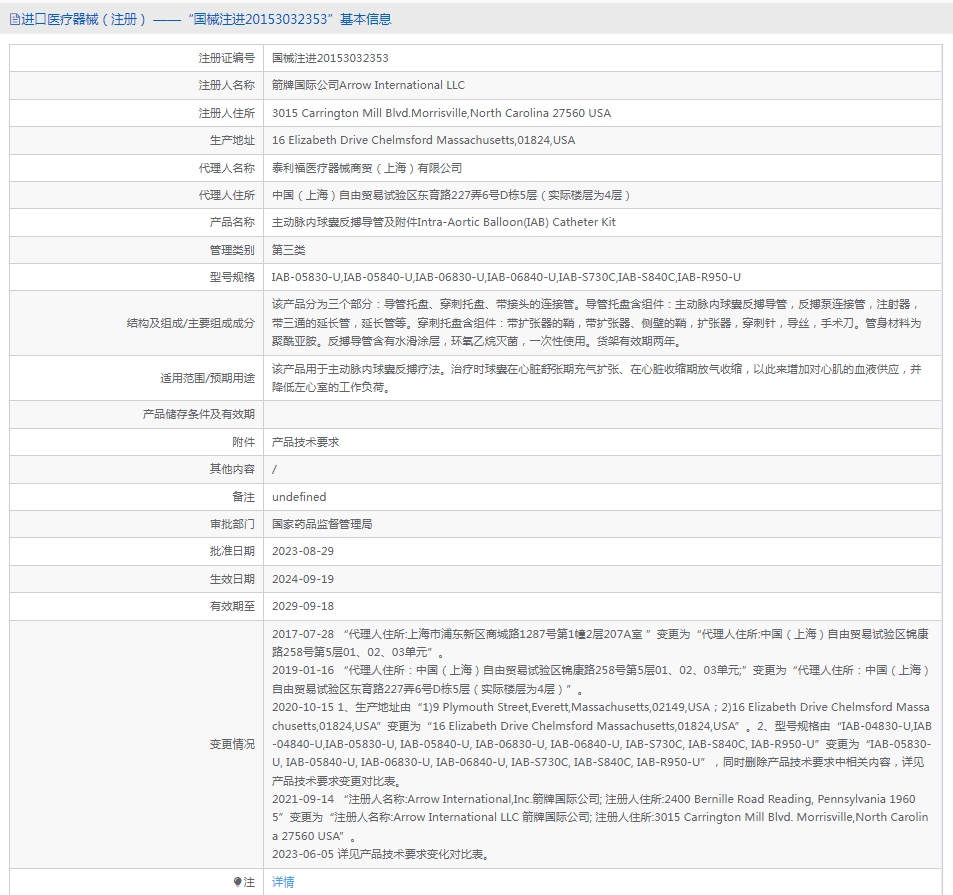The image size is (953, 895).
Task: Select agent address 东育路227弄6号D栋5层
Action: click(x=452, y=195)
